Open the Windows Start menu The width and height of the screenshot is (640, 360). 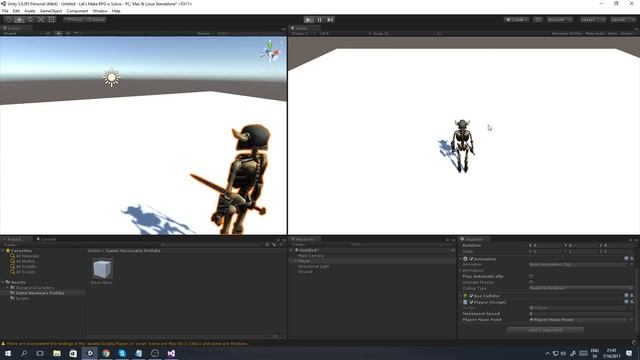click(8, 353)
